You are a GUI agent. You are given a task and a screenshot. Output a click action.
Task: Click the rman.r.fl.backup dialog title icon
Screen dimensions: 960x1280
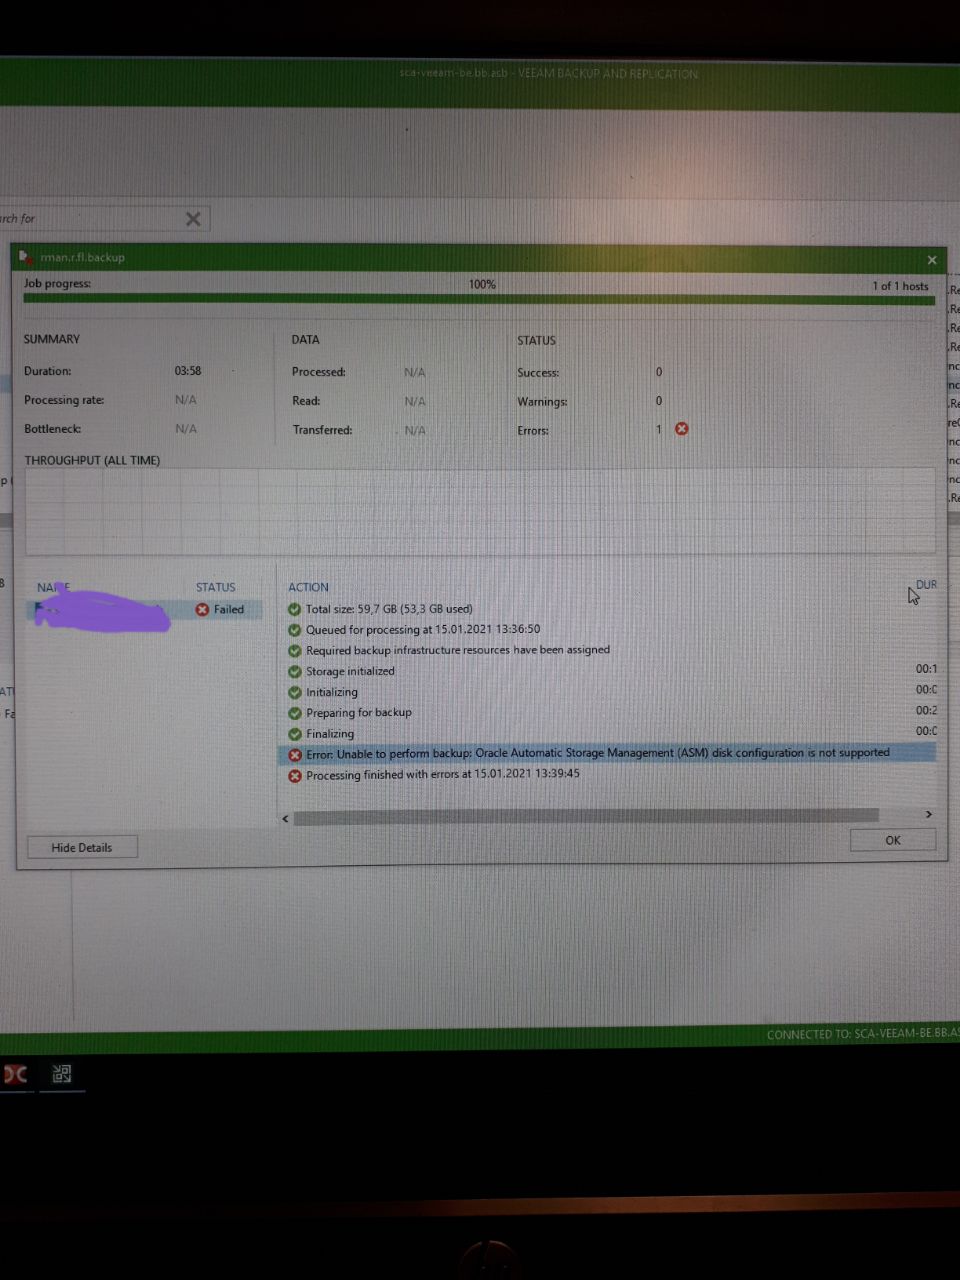click(x=27, y=257)
